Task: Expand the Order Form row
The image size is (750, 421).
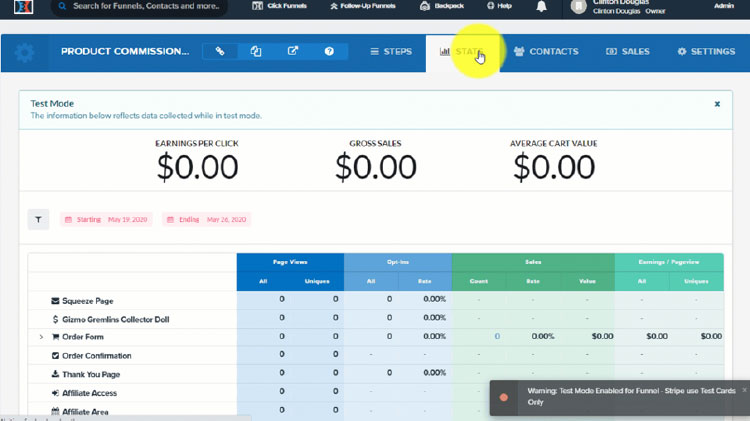Action: (41, 337)
